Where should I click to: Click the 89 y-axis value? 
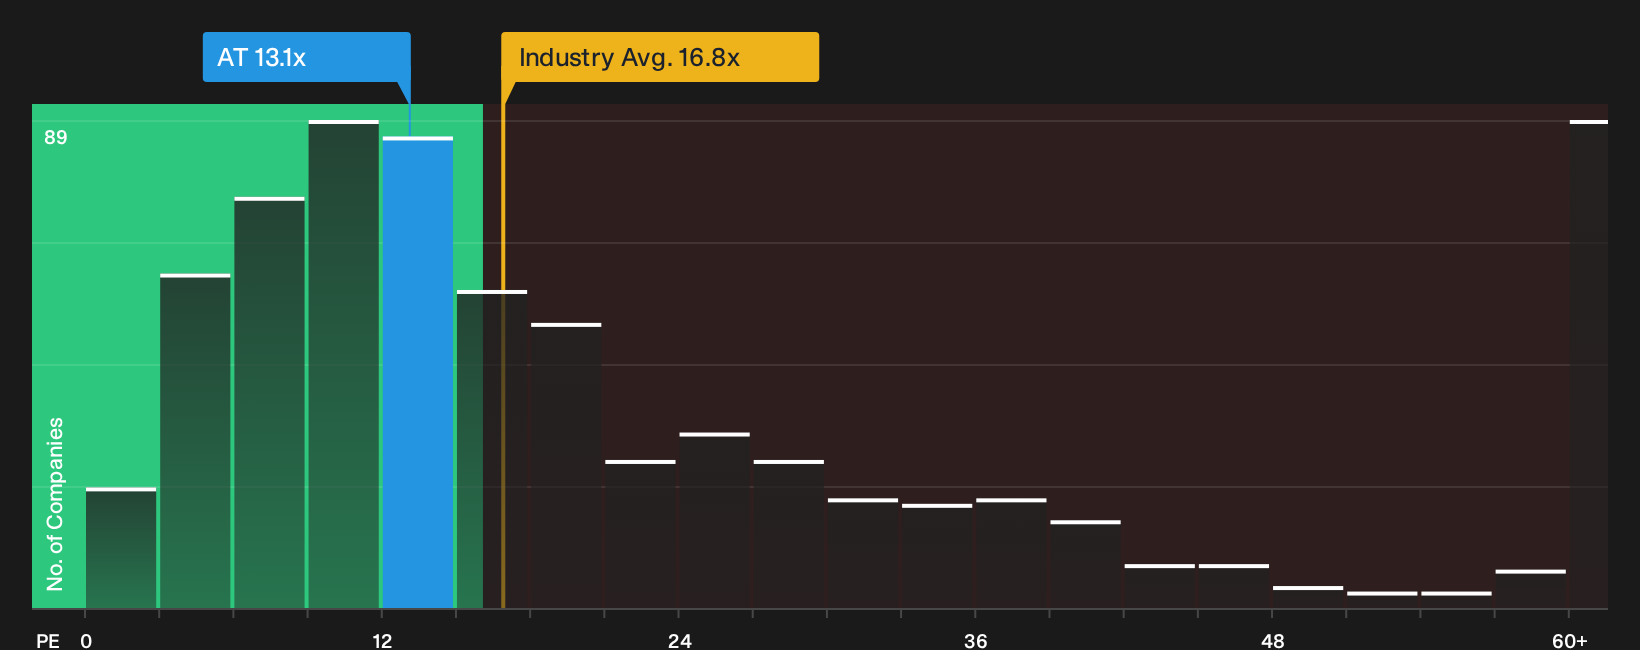point(56,137)
